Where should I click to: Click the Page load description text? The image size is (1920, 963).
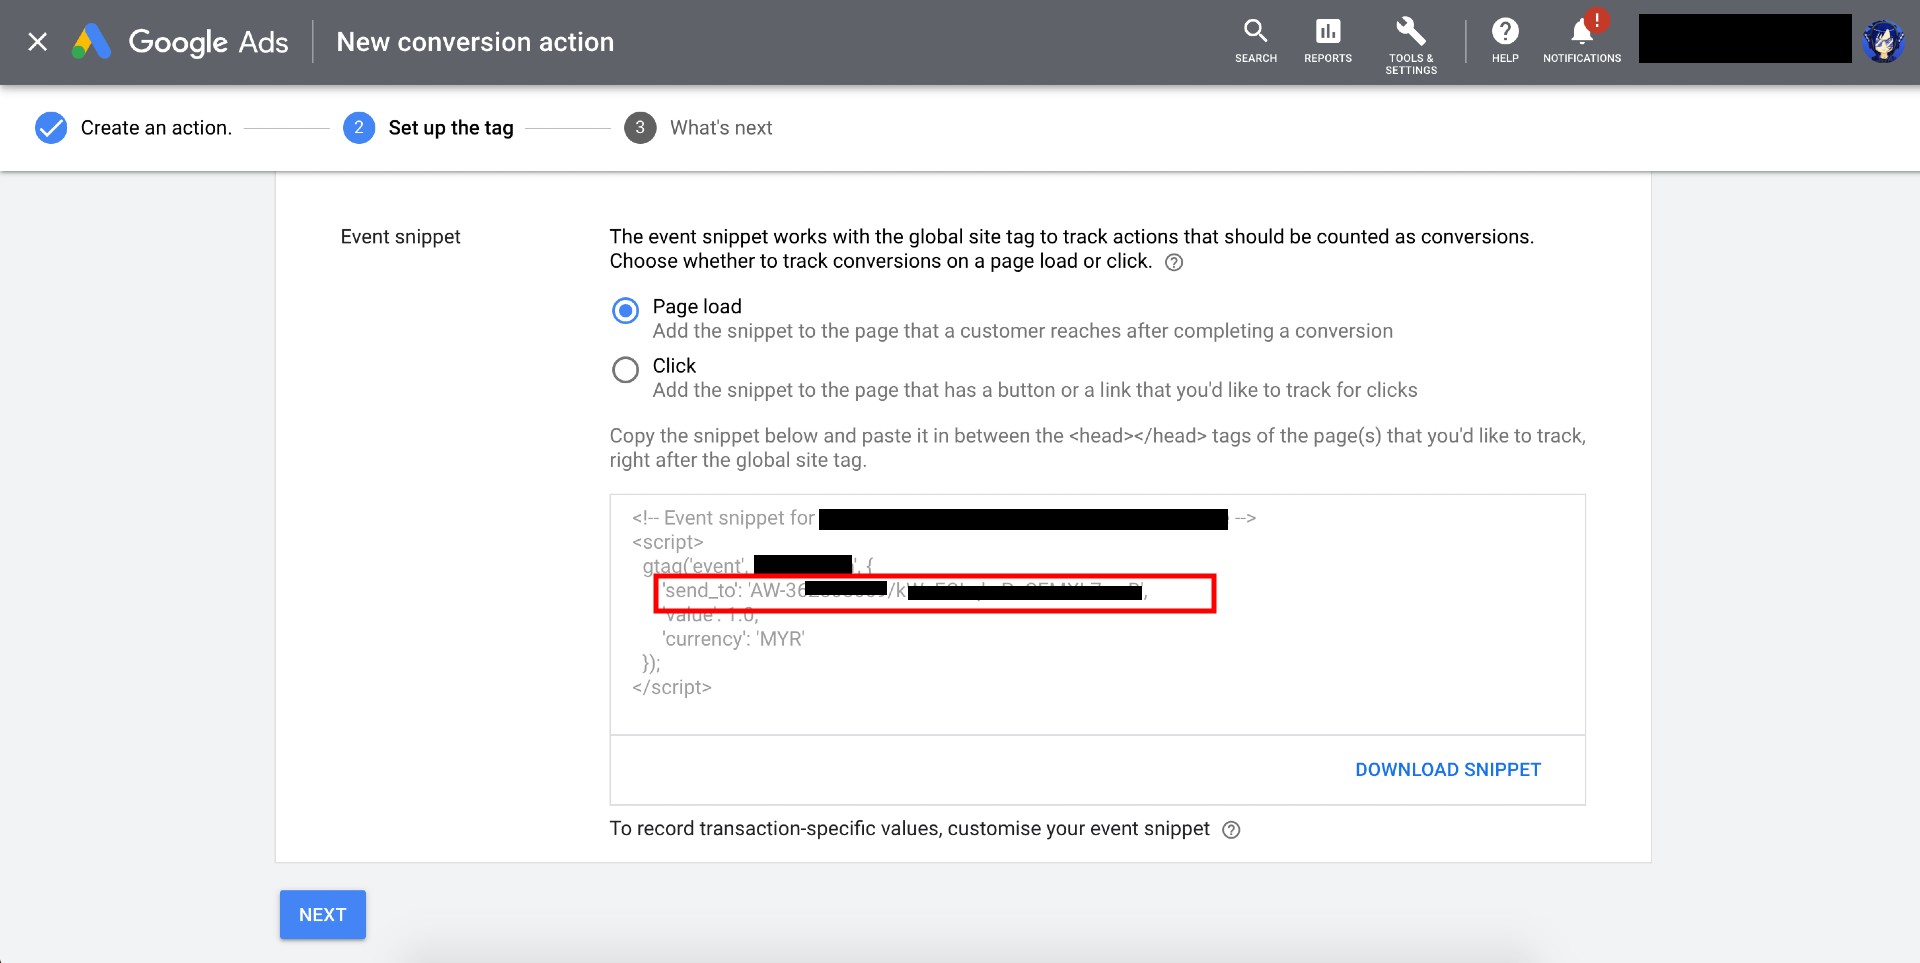tap(1022, 331)
